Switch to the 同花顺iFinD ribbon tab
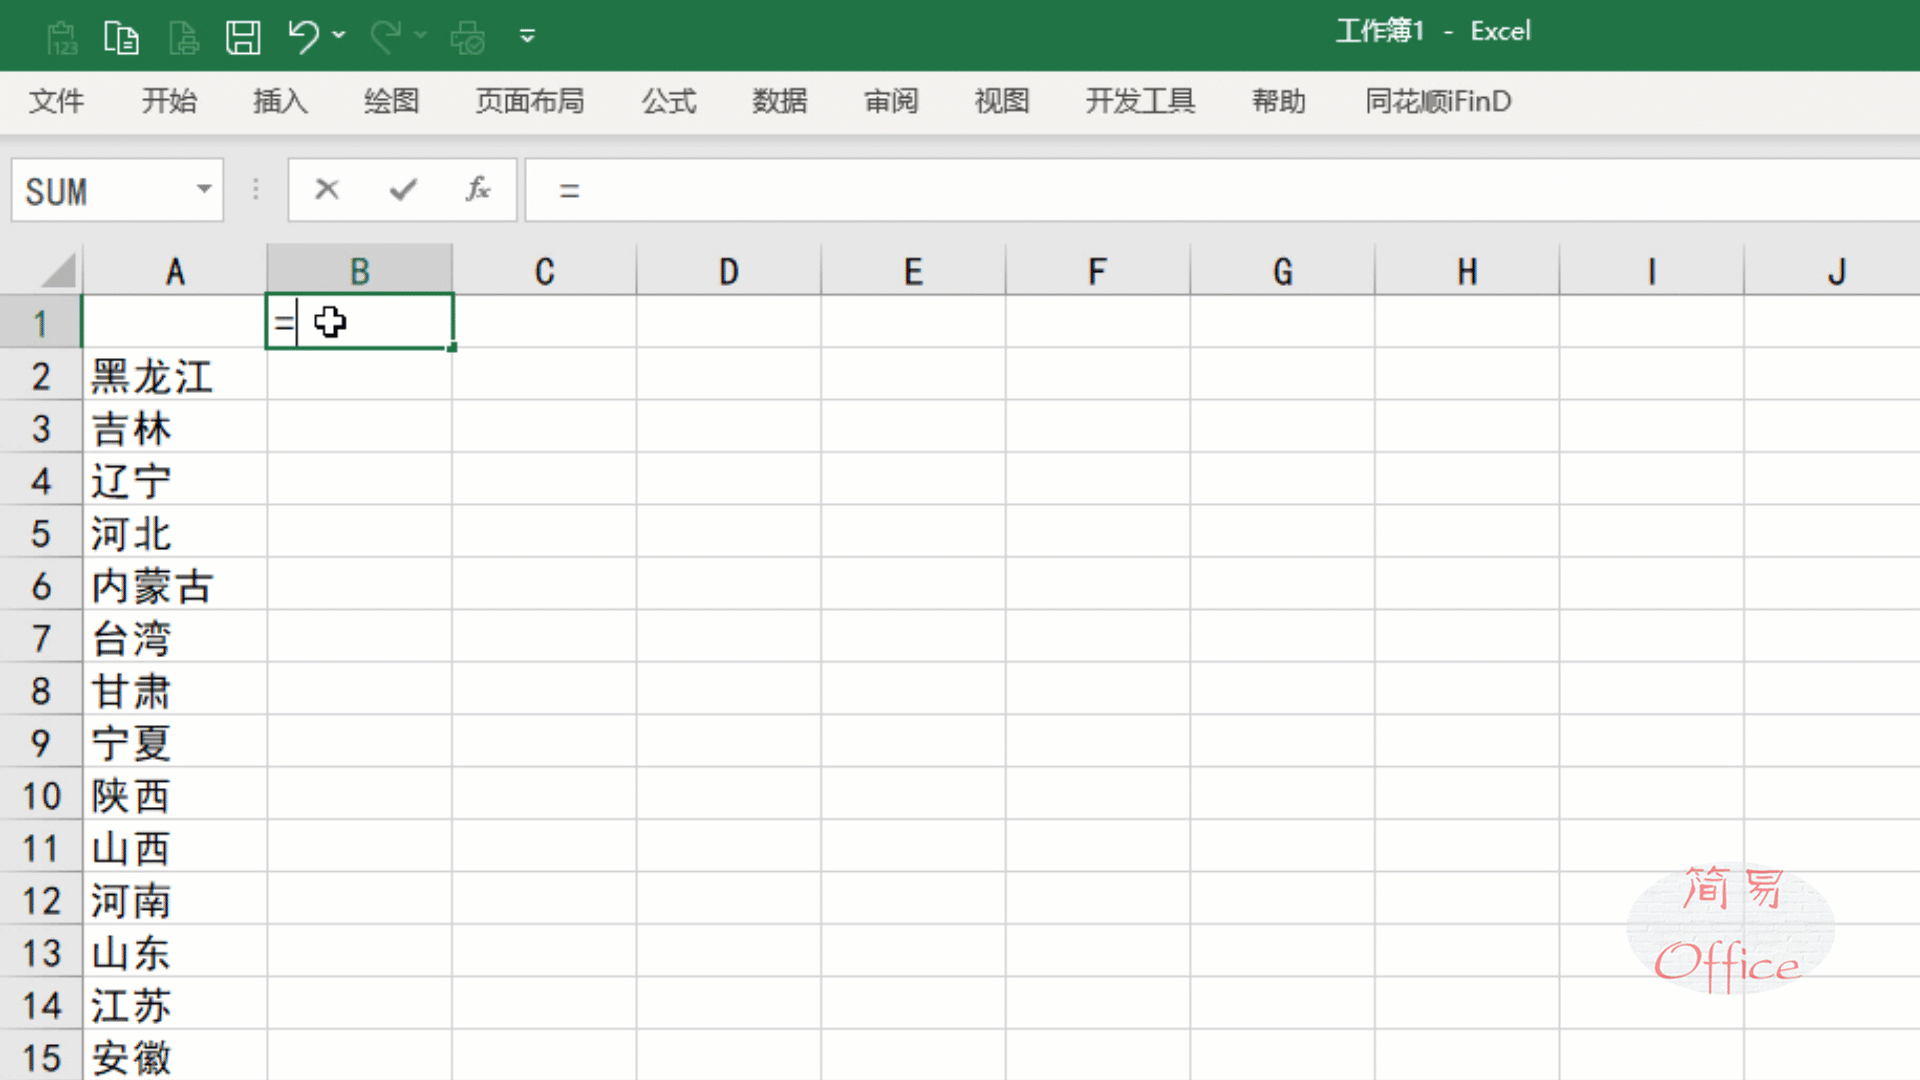Viewport: 1920px width, 1080px height. [x=1439, y=101]
